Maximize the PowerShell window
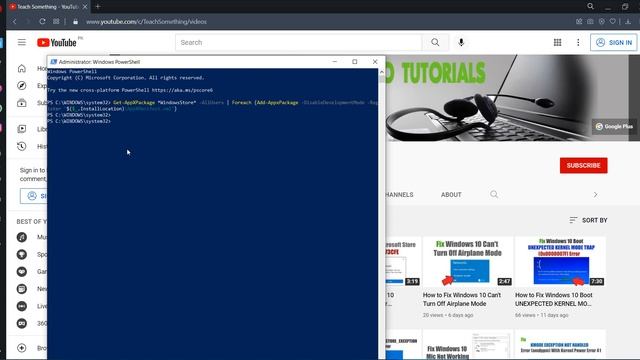The height and width of the screenshot is (360, 640). coord(354,62)
